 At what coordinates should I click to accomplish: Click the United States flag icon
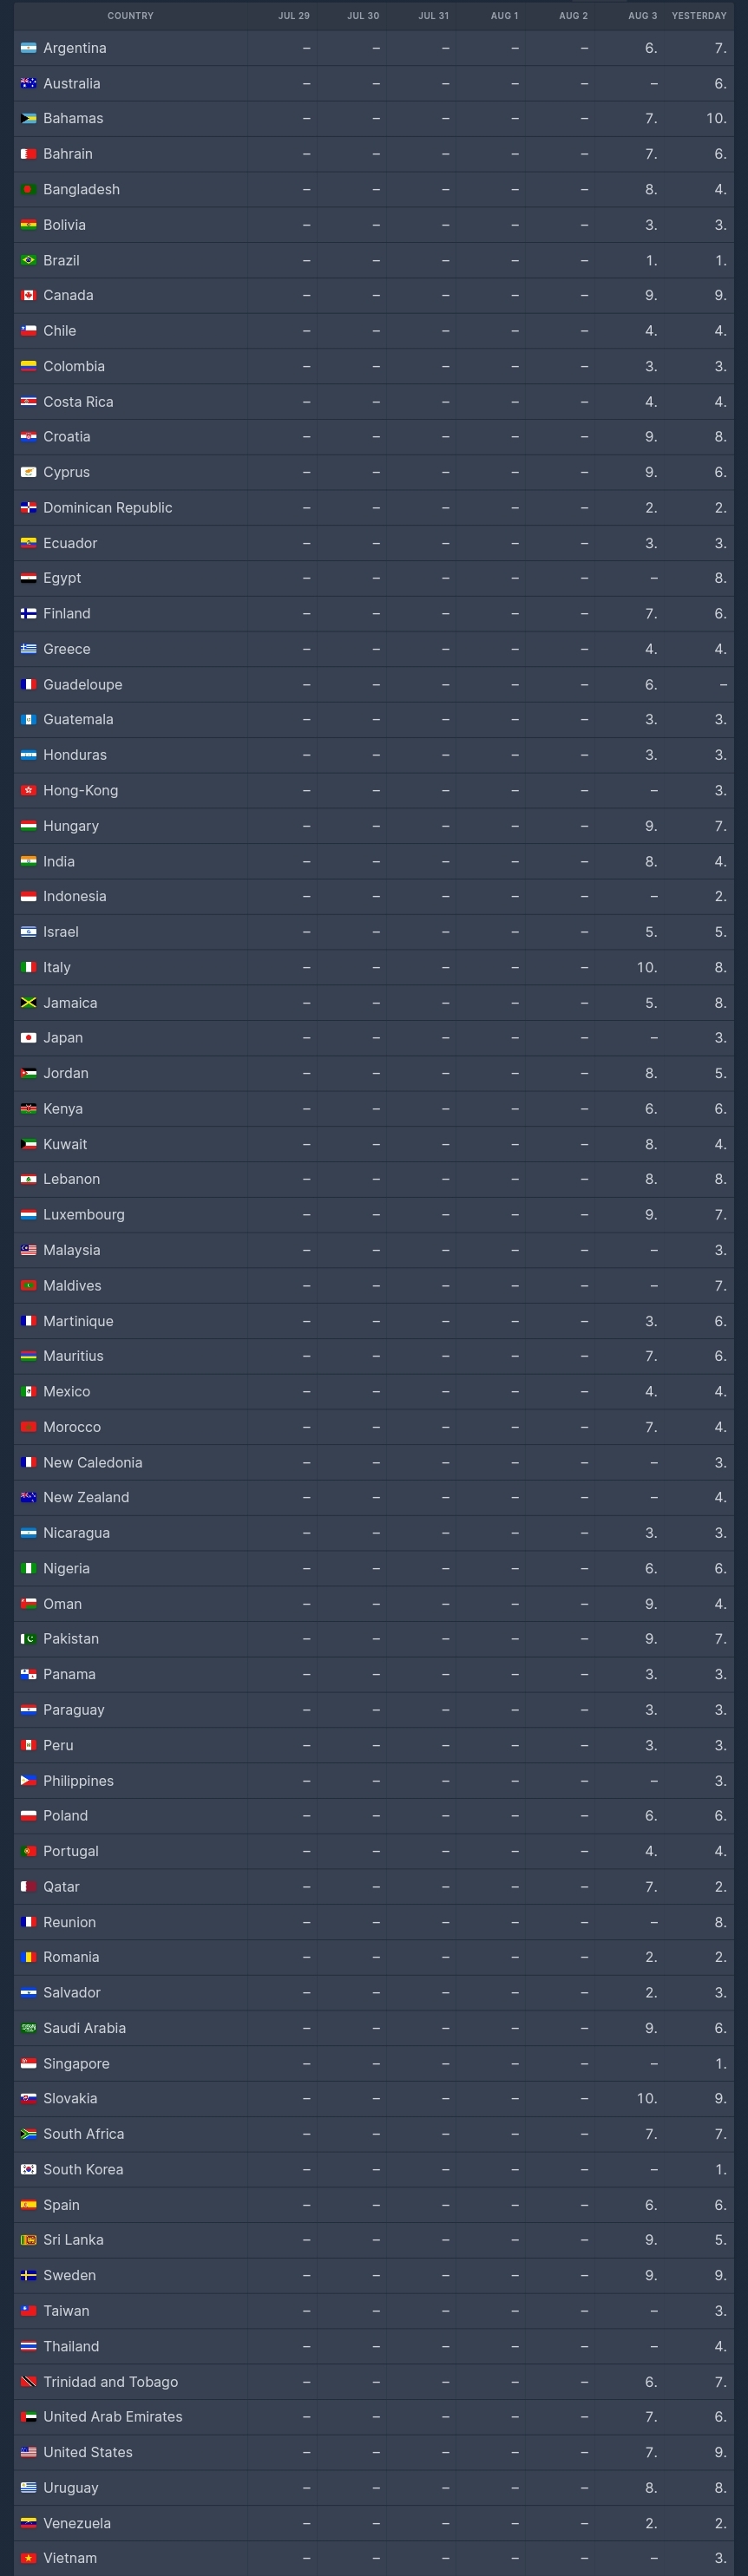(x=29, y=2452)
